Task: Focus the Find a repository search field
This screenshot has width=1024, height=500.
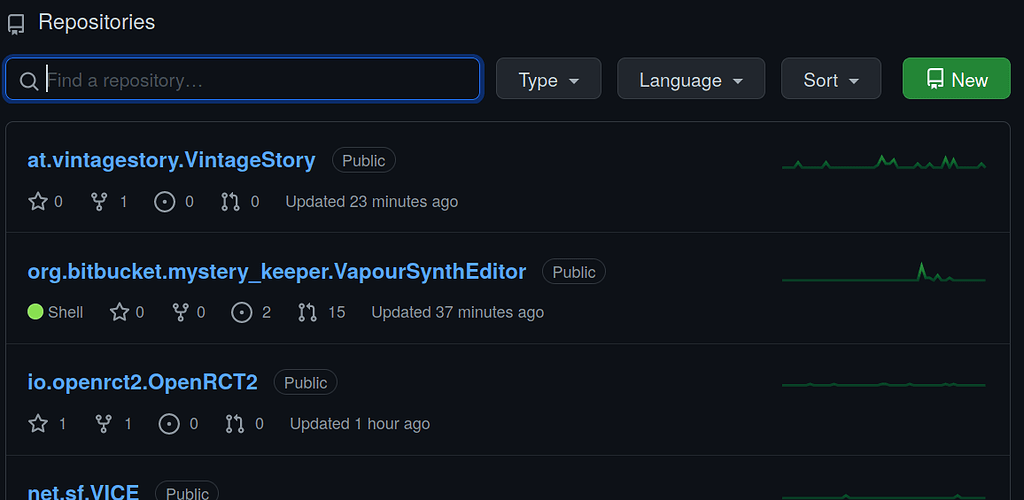Action: coord(243,79)
